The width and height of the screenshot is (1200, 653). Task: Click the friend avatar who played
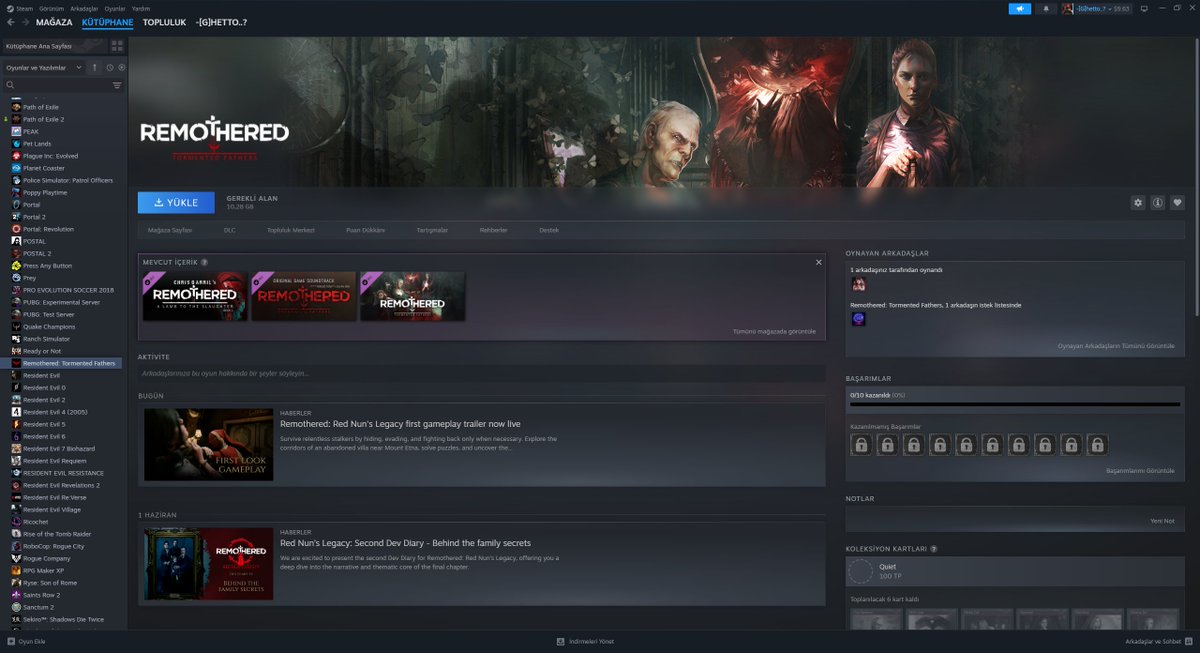pos(858,284)
